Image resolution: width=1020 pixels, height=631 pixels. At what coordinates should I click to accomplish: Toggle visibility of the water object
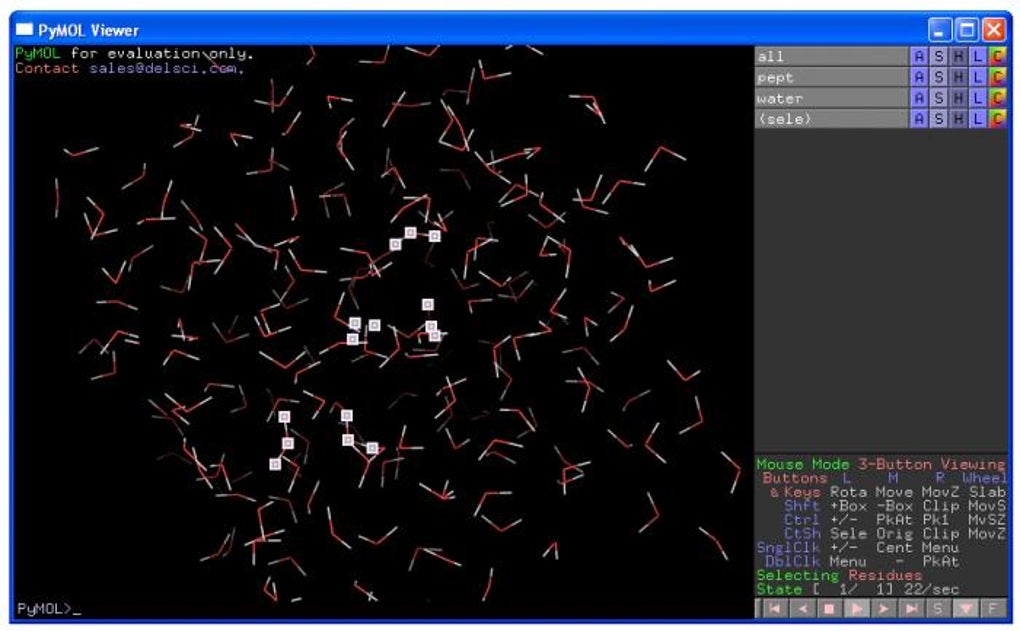pyautogui.click(x=831, y=98)
